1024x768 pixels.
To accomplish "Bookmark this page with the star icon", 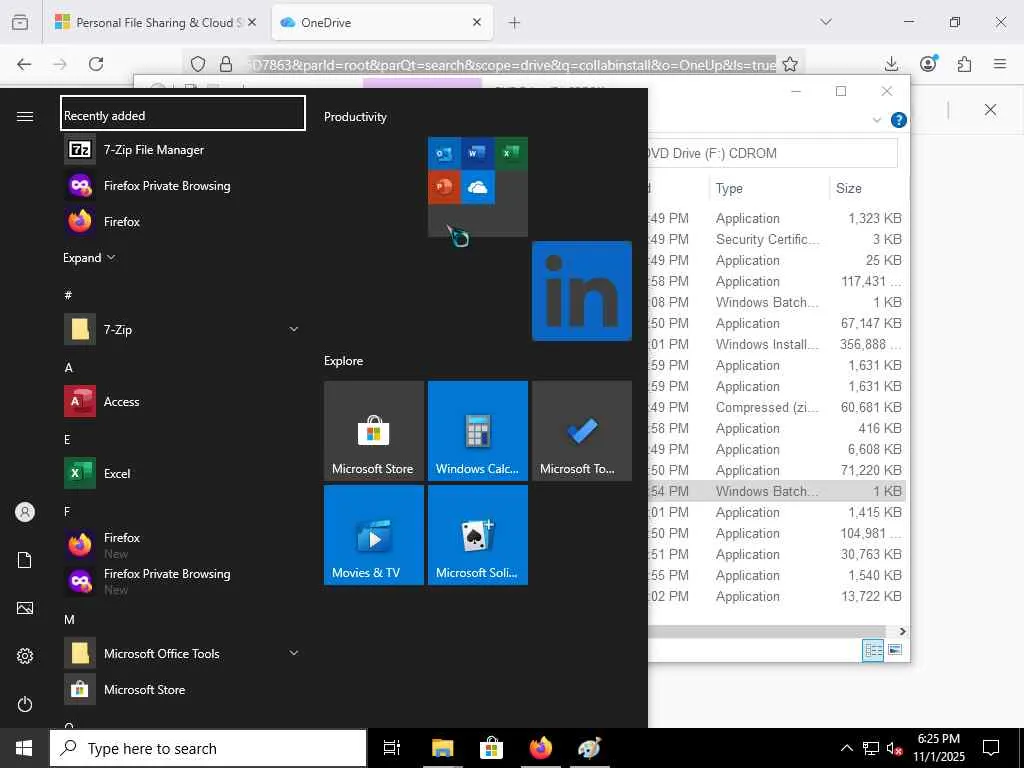I will [790, 64].
